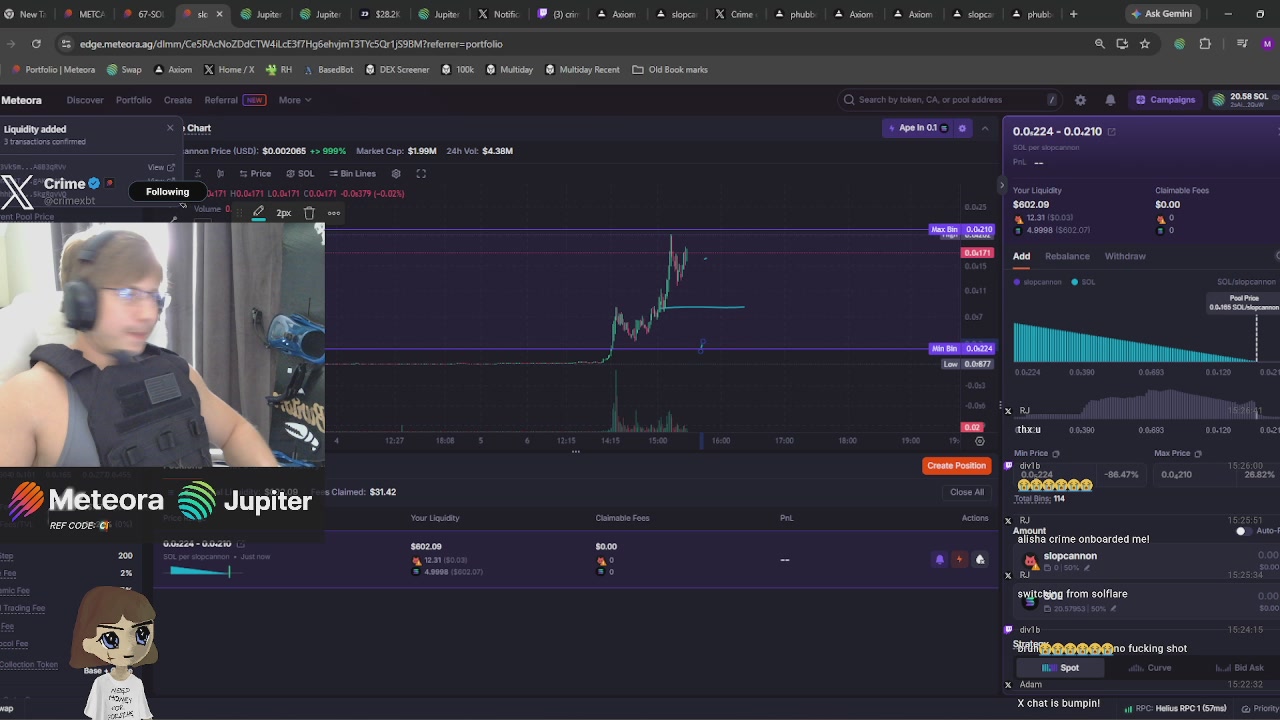
Task: Delete the selected chart drawing
Action: click(x=309, y=213)
